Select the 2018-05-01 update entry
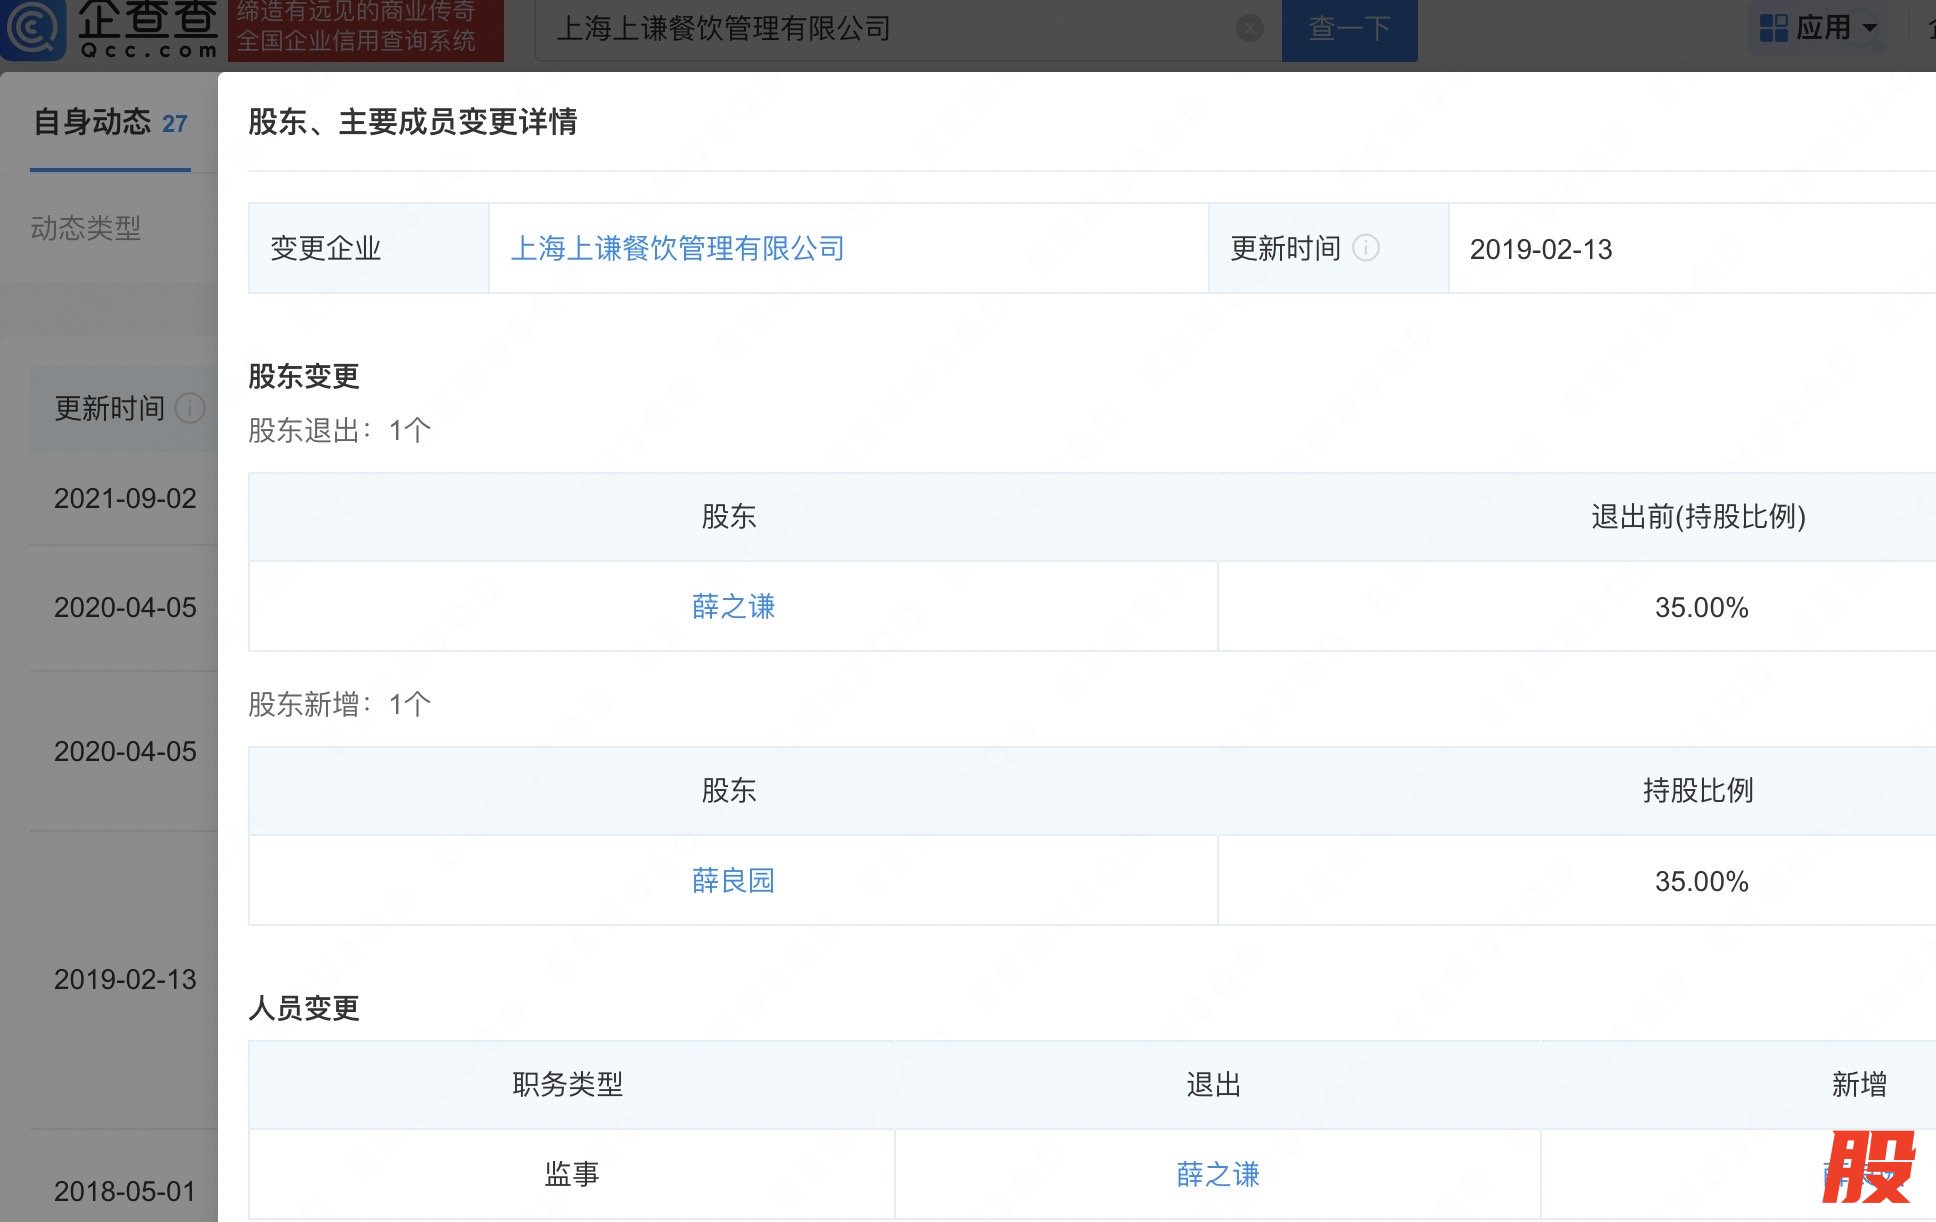The width and height of the screenshot is (1936, 1222). point(125,1191)
